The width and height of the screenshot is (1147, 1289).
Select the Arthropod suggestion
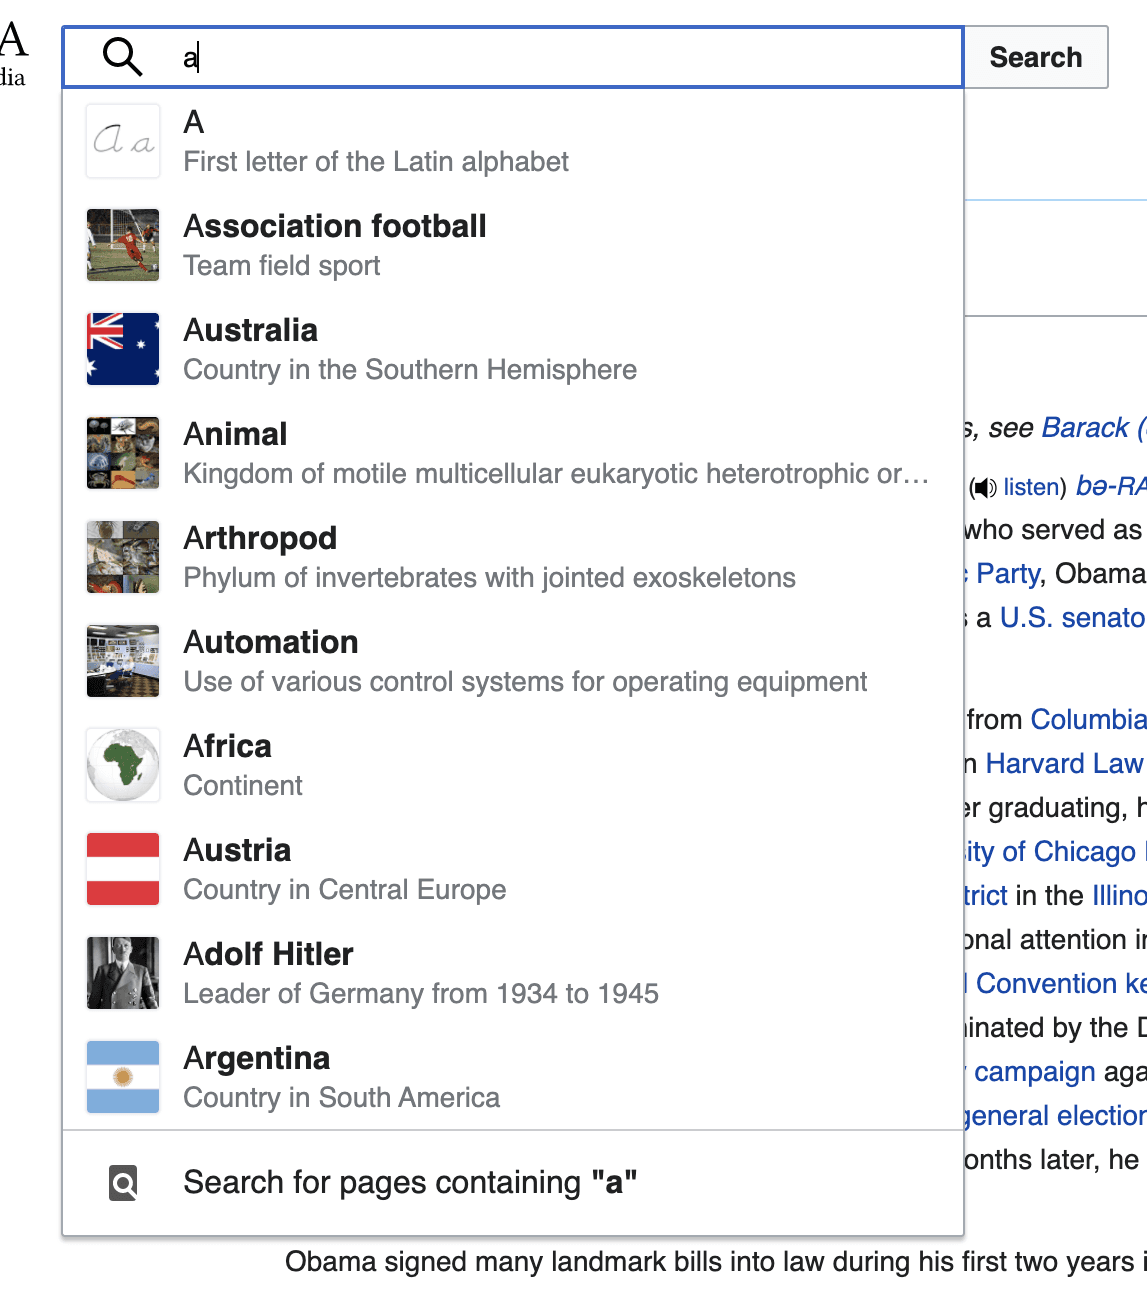click(x=513, y=557)
